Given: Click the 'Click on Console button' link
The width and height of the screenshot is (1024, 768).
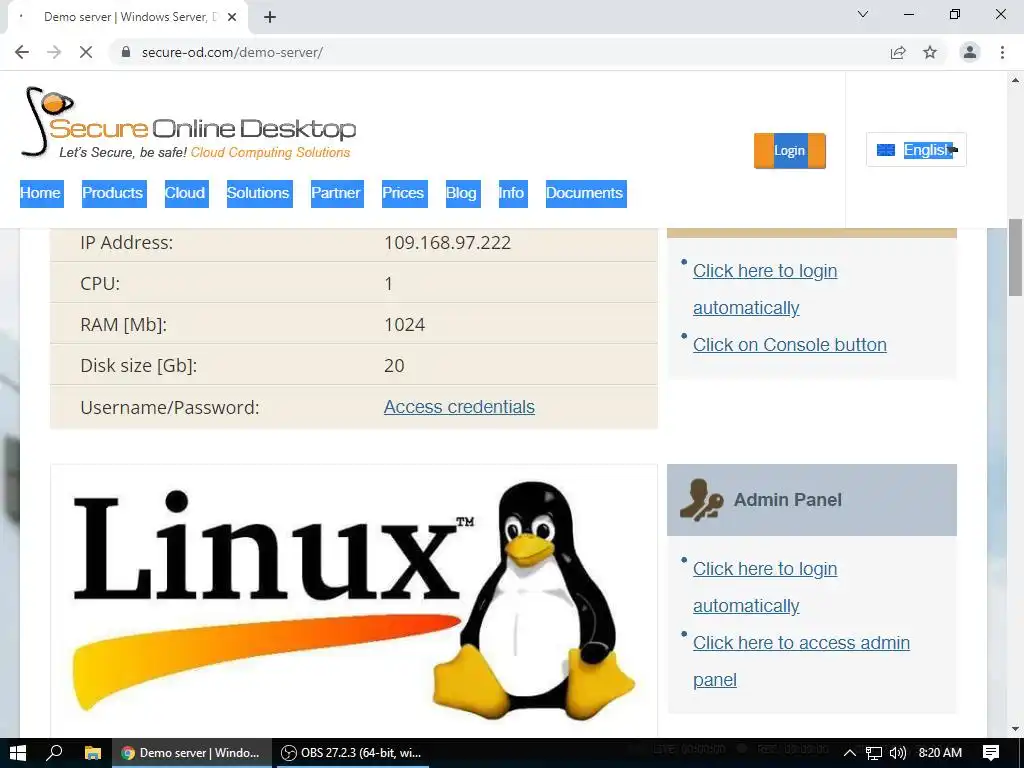Looking at the screenshot, I should 790,345.
